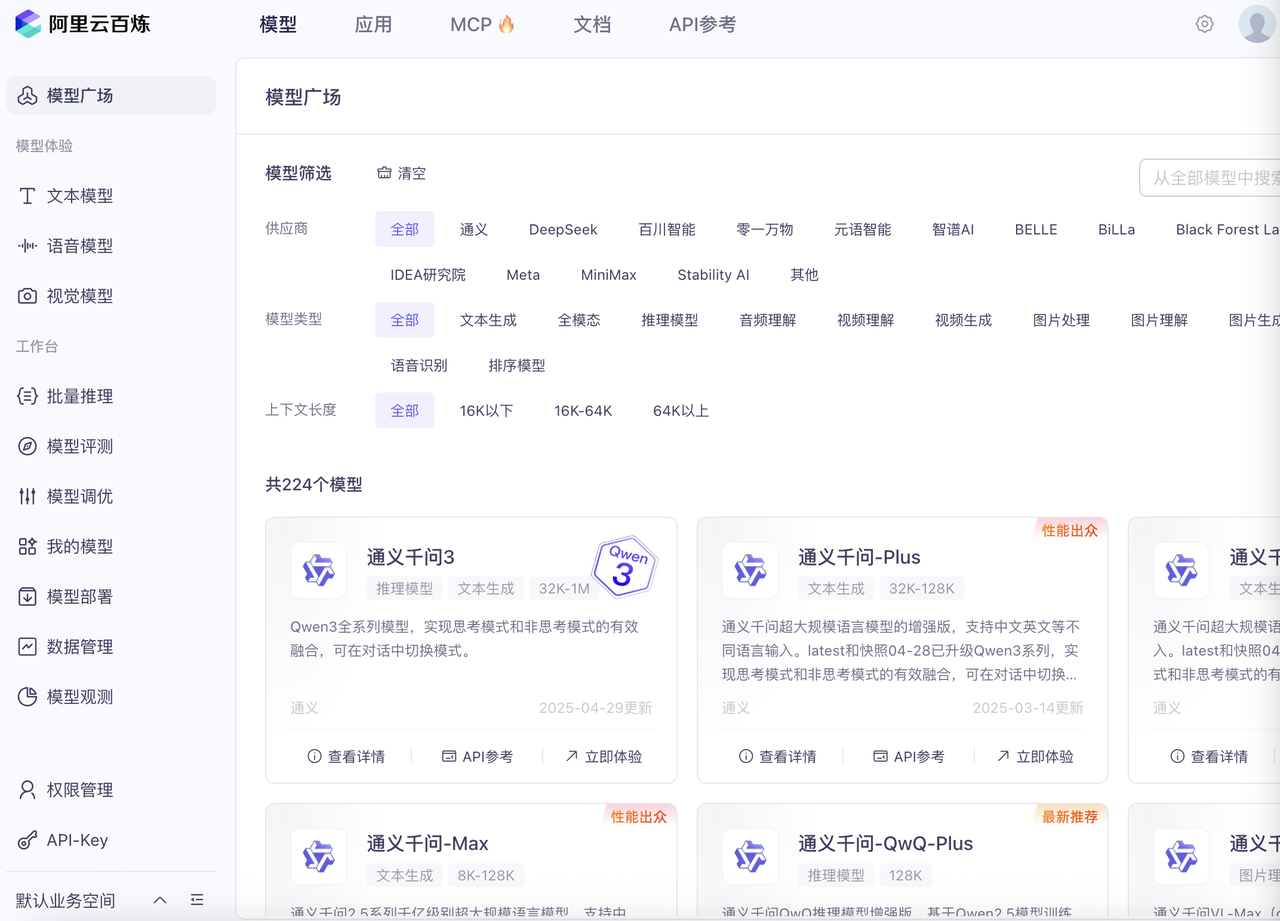The width and height of the screenshot is (1280, 921).
Task: View details 查看详情 for 通义千问3
Action: 346,757
